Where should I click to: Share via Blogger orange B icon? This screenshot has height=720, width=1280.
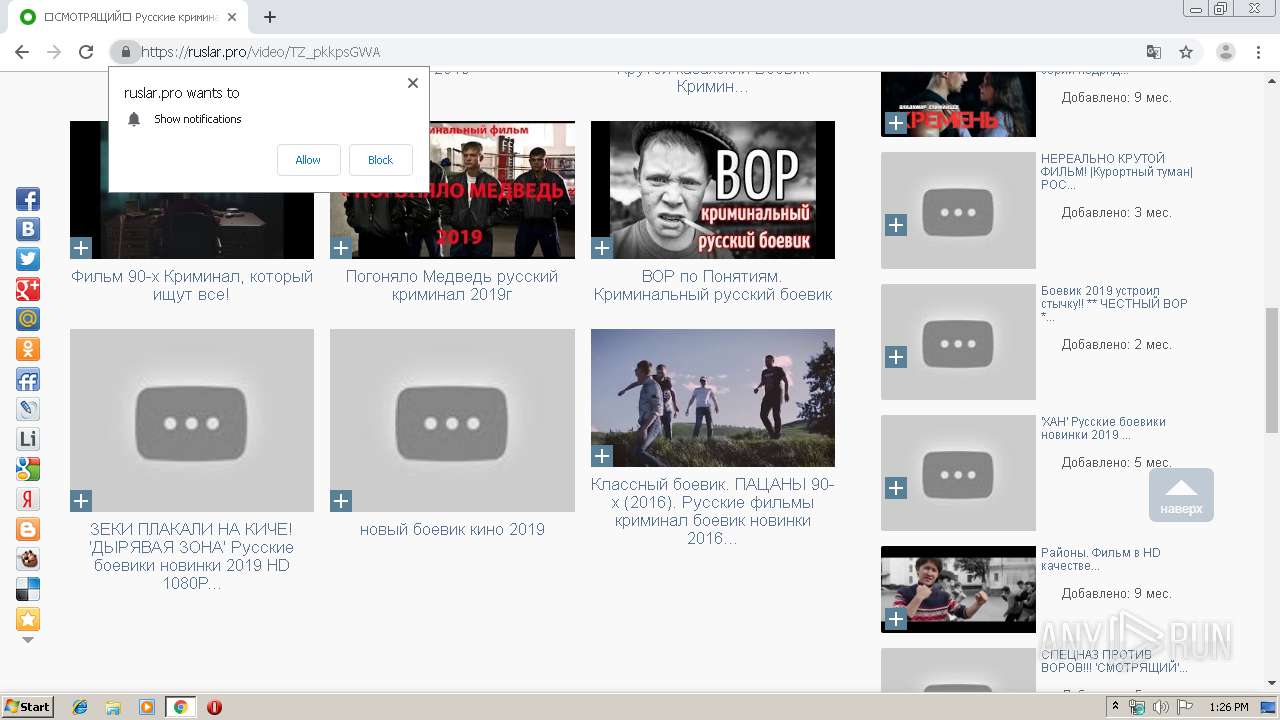point(28,529)
